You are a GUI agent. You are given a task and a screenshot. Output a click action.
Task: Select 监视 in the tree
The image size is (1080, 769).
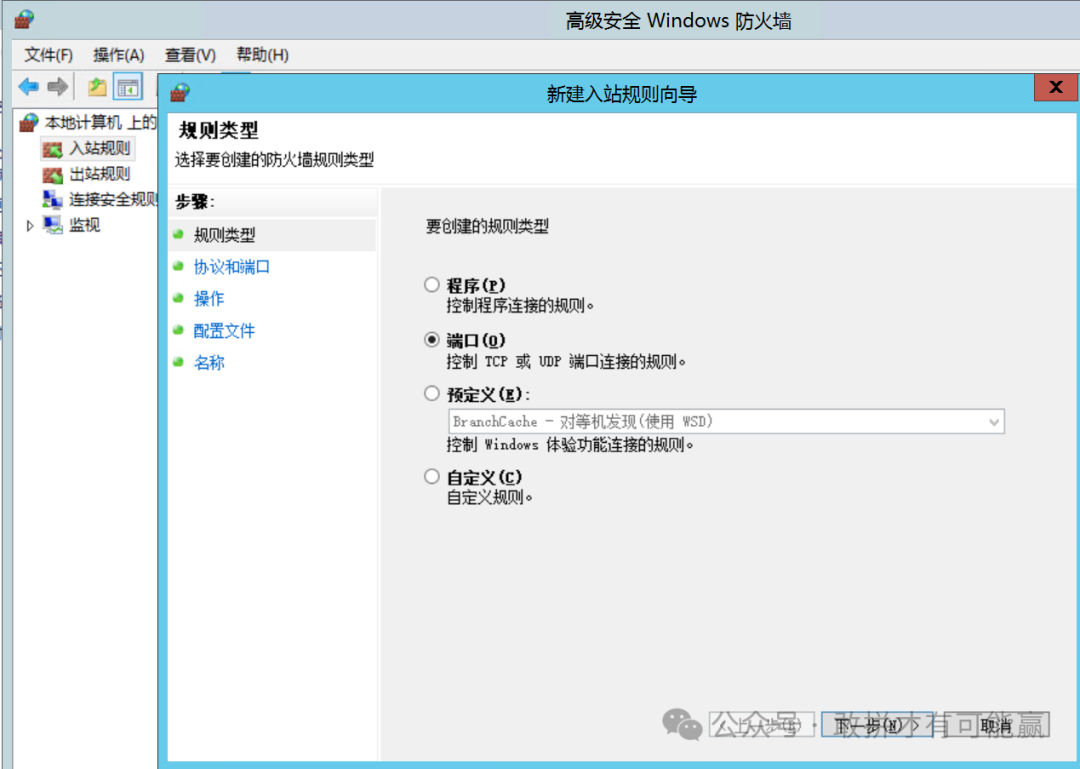(x=85, y=225)
